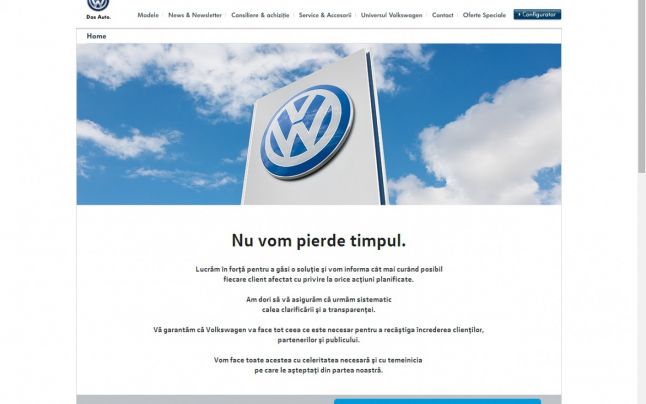Open the Contact page
The image size is (646, 404).
pyautogui.click(x=442, y=15)
